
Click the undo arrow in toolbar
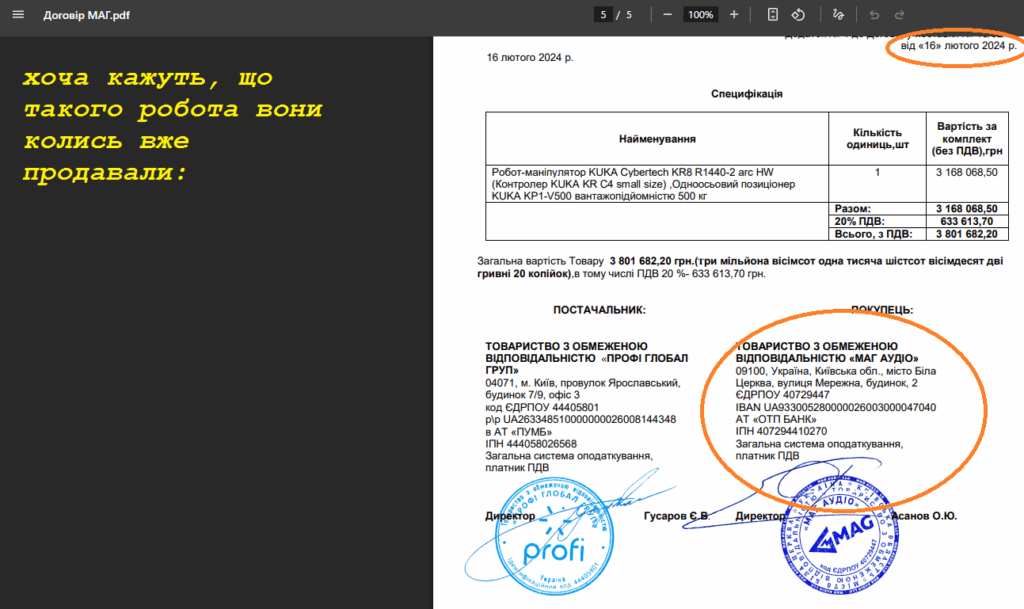874,15
